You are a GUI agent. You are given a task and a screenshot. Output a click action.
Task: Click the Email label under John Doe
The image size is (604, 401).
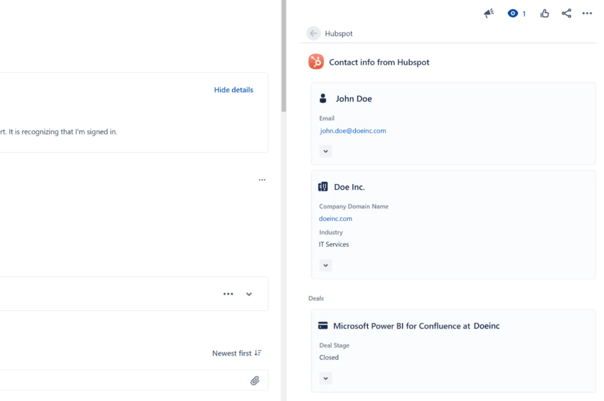pyautogui.click(x=326, y=118)
